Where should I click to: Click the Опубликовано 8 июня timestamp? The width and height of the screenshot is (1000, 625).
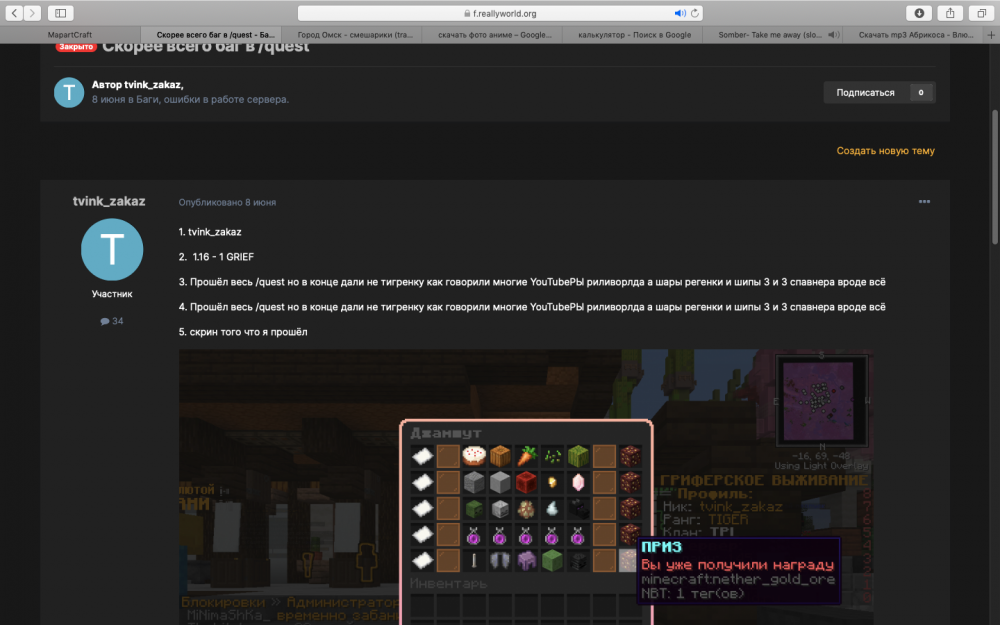[227, 202]
